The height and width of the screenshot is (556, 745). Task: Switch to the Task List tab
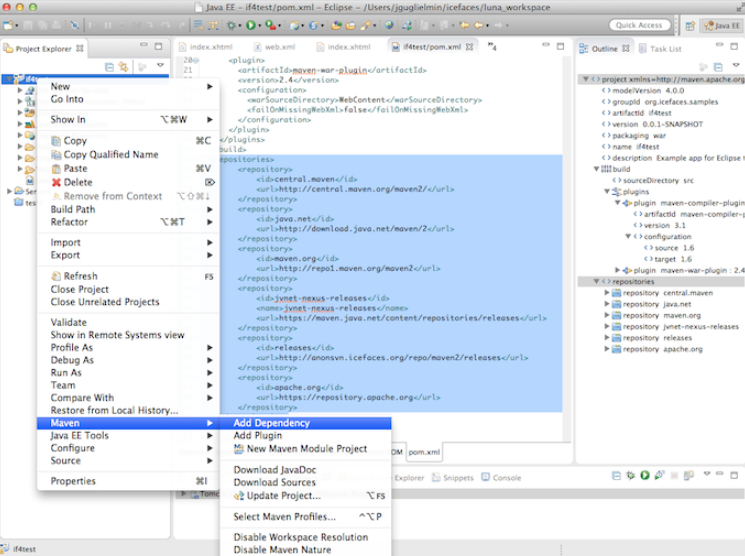[x=665, y=48]
